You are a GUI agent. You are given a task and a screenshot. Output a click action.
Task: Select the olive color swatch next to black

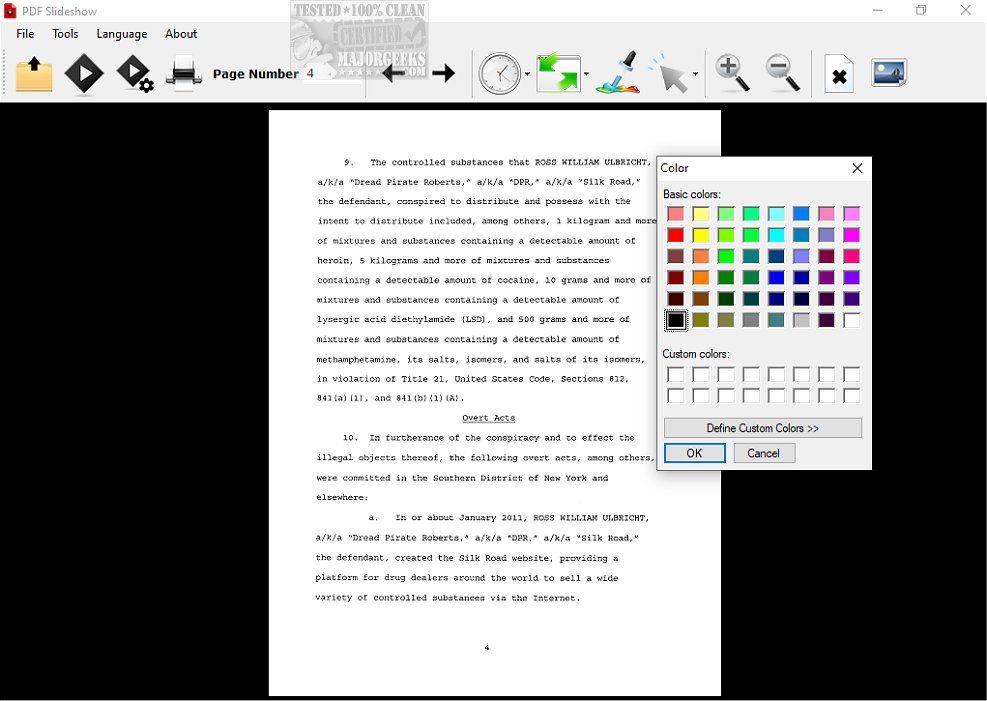click(x=701, y=320)
